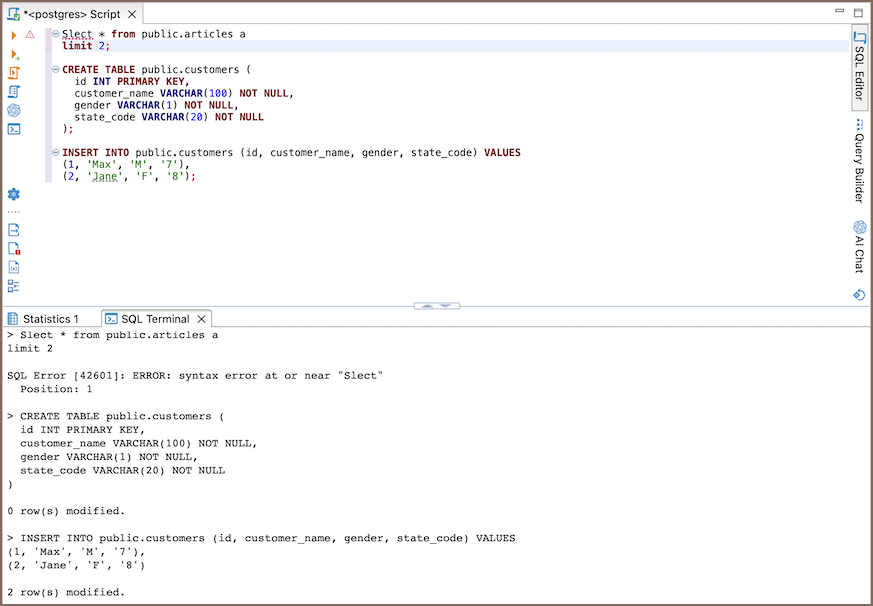Open the AI Chat side panel
873x606 pixels.
(859, 247)
